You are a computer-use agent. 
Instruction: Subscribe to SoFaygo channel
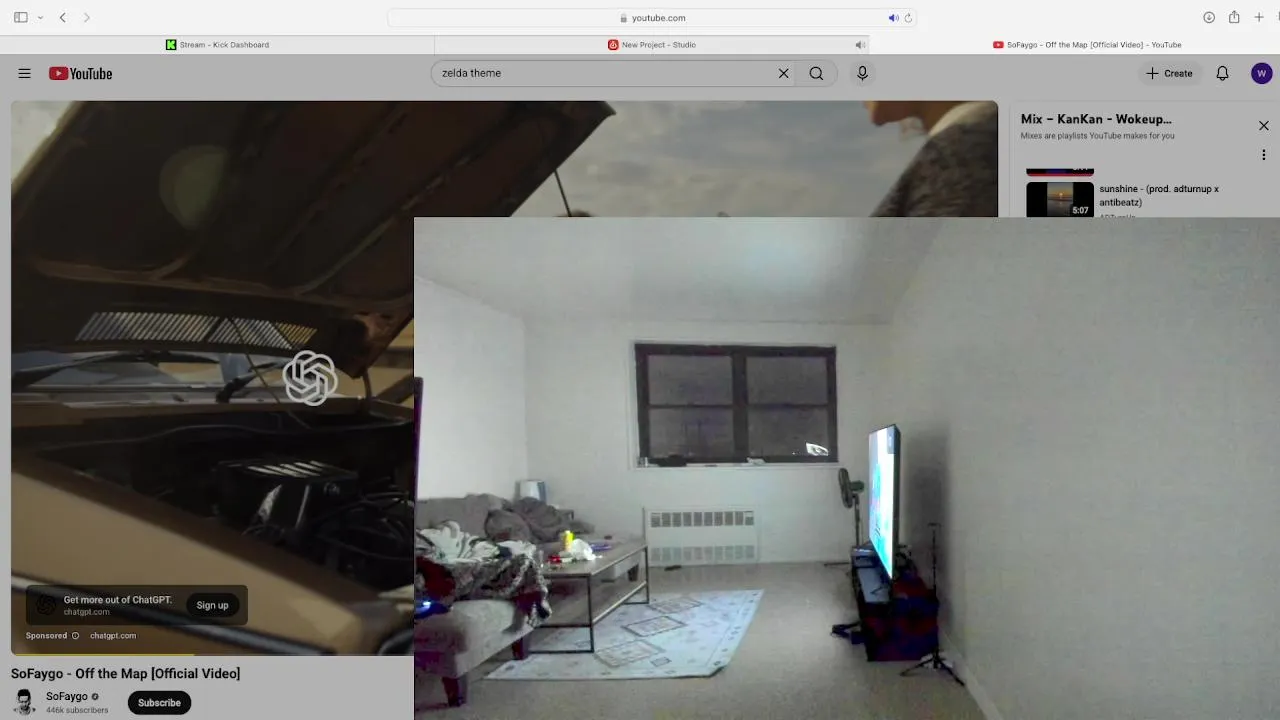(159, 703)
